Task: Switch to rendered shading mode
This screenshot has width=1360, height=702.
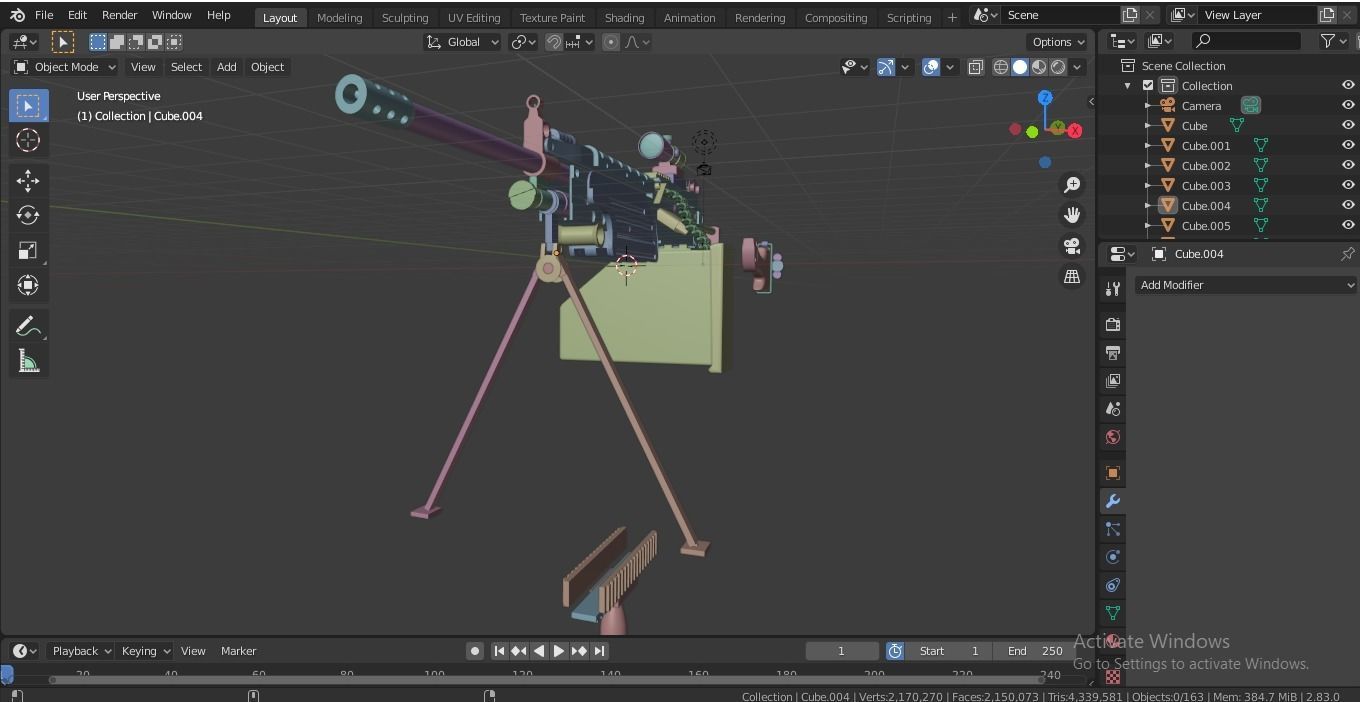Action: [x=1058, y=67]
